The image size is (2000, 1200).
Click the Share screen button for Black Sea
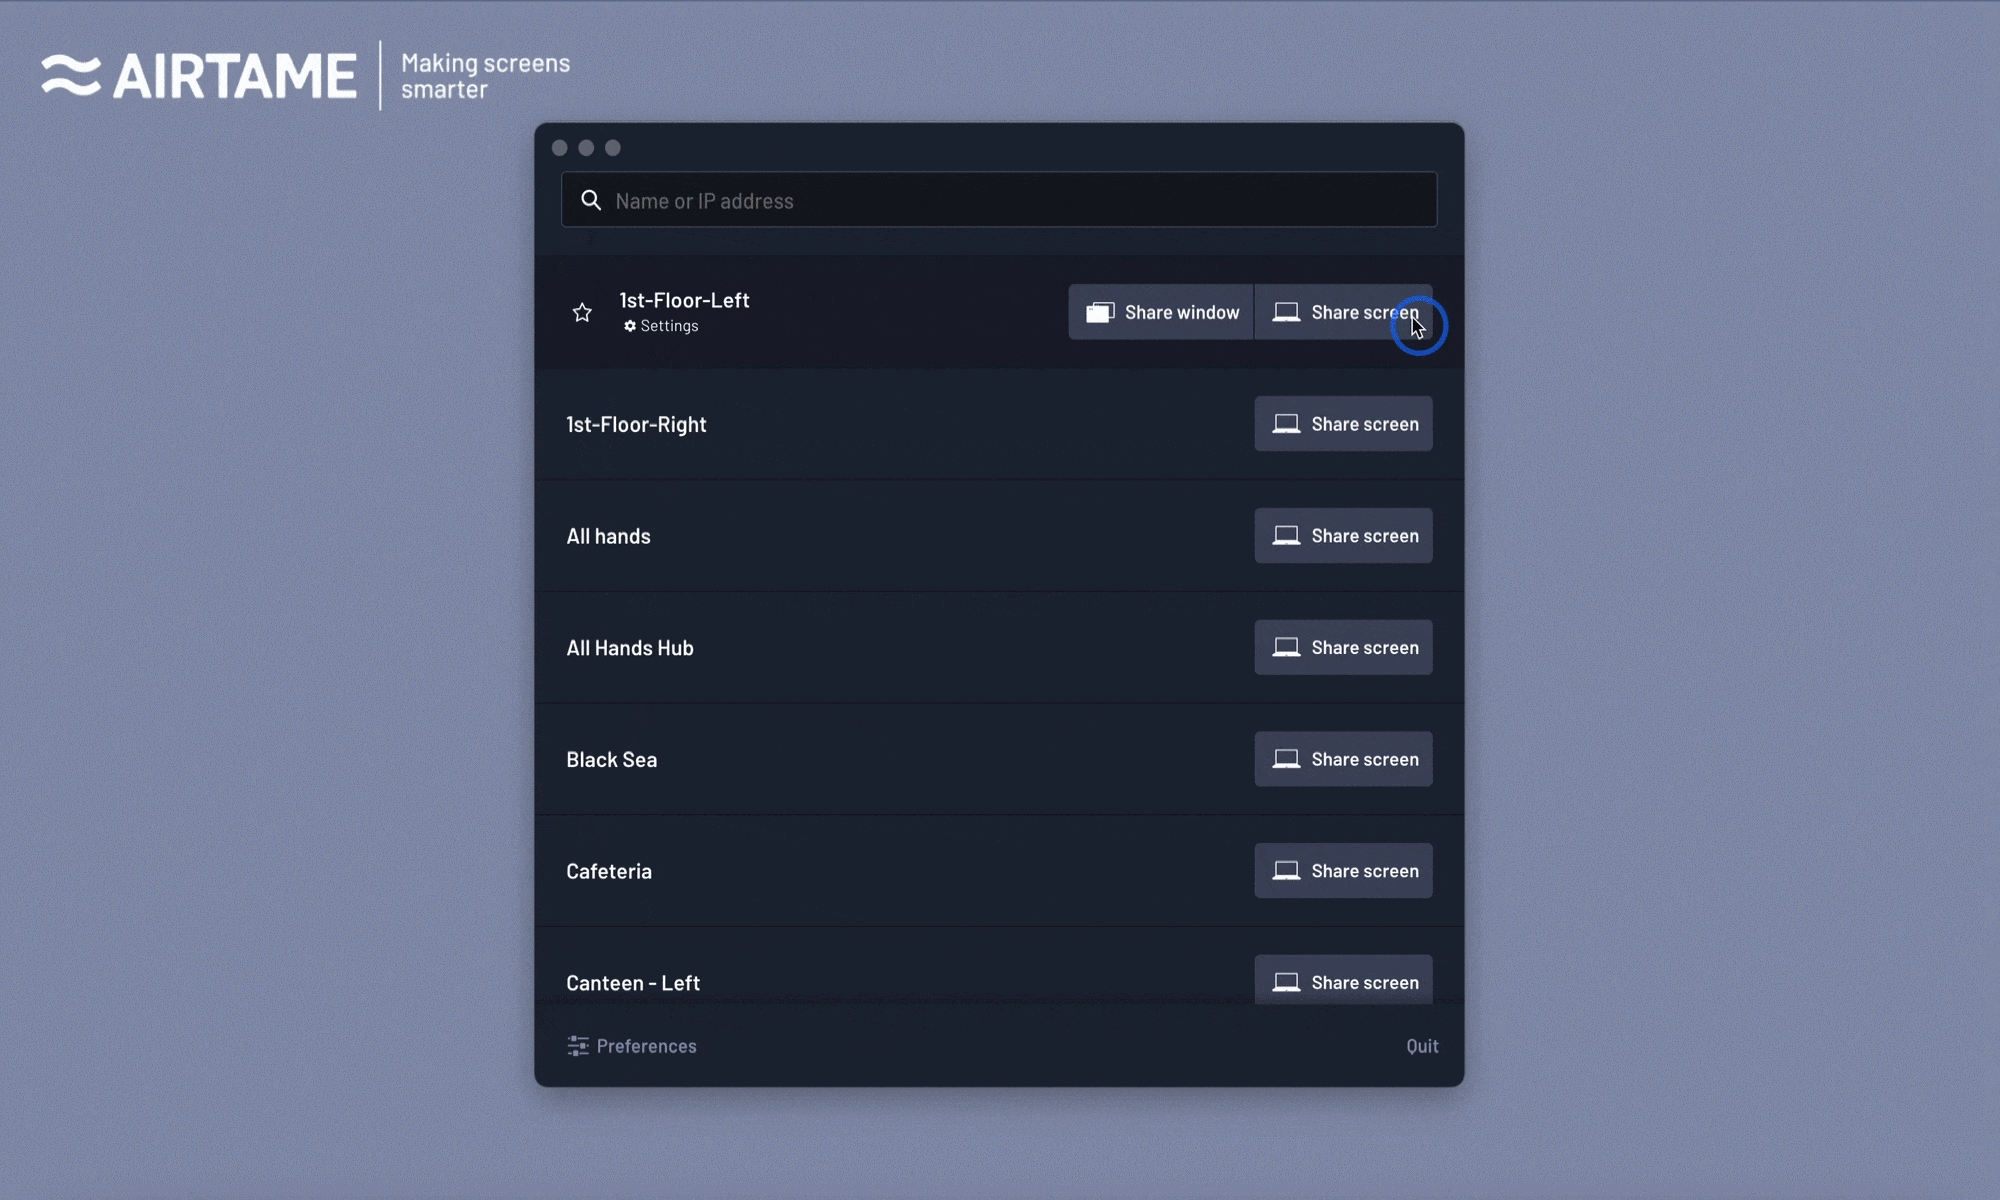point(1343,759)
